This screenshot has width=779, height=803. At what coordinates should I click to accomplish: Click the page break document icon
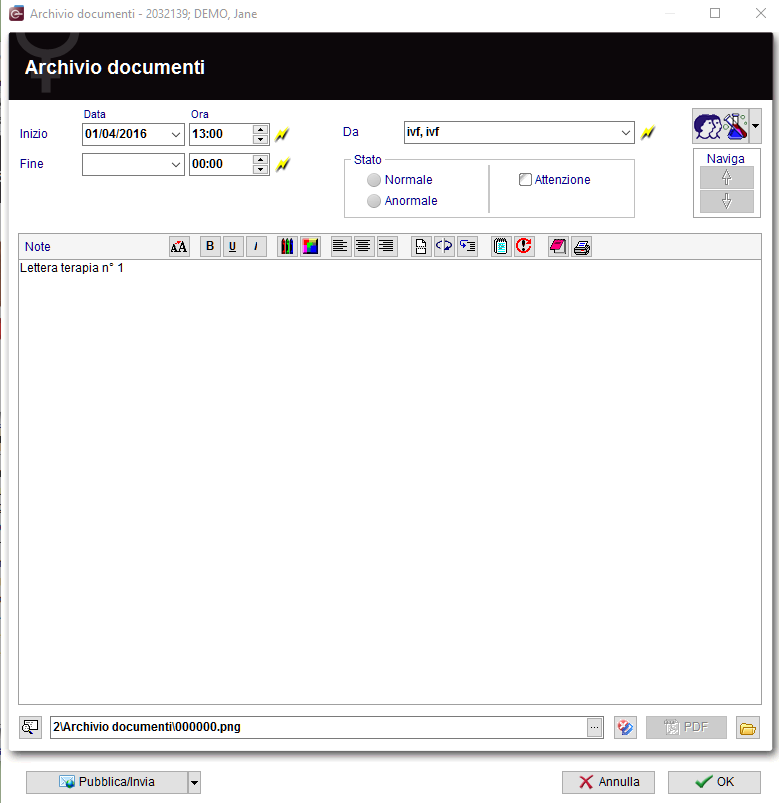click(x=420, y=246)
